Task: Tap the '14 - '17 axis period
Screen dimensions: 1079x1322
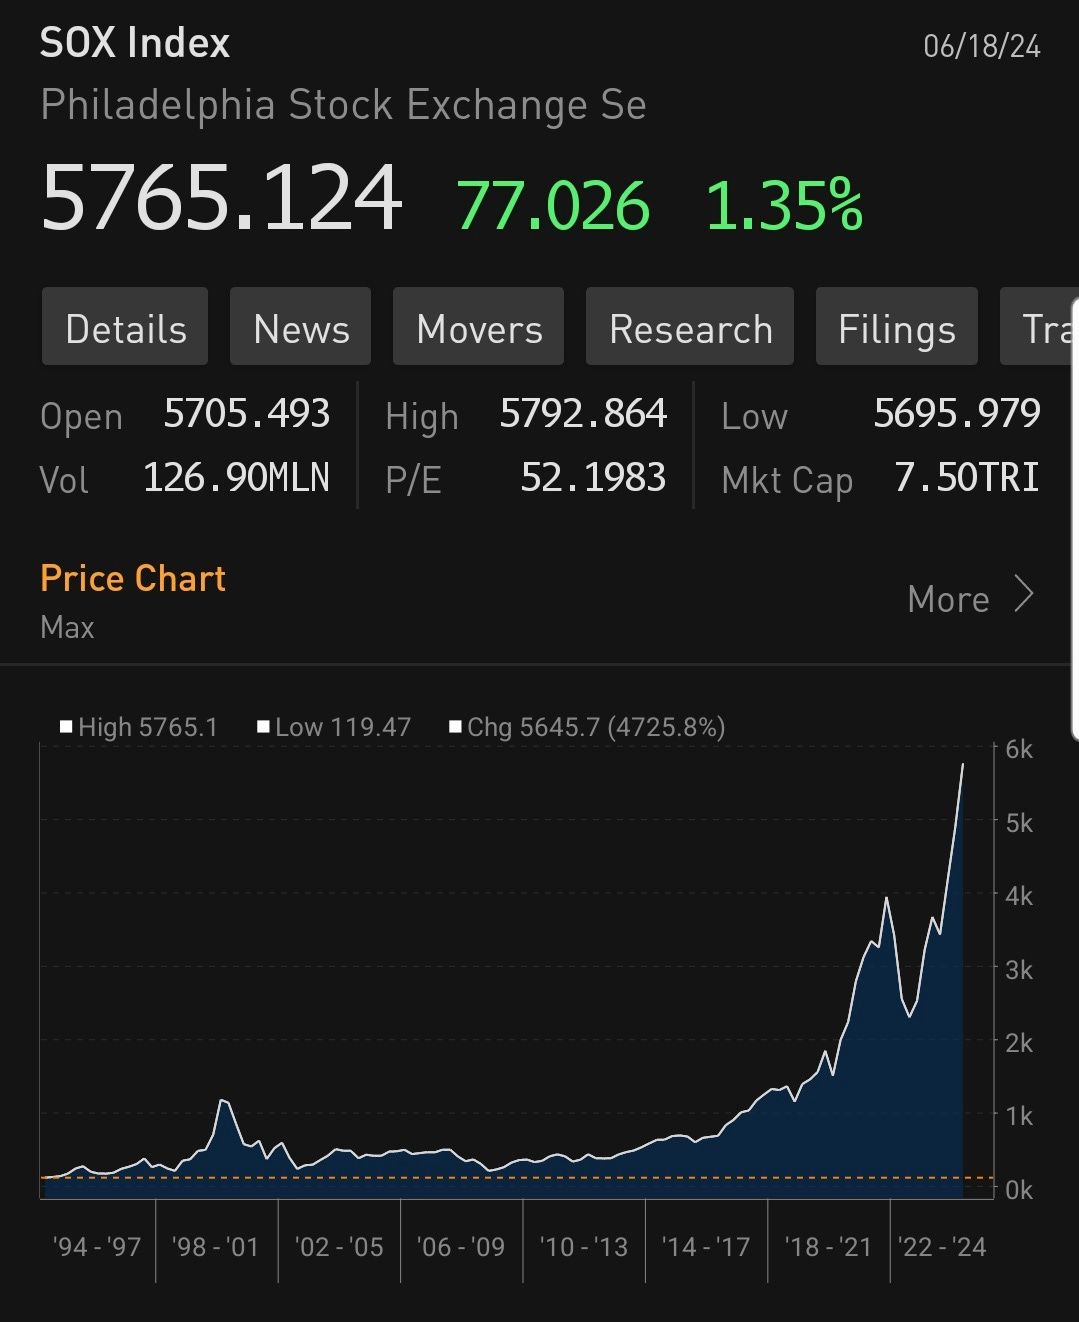Action: (x=706, y=1247)
